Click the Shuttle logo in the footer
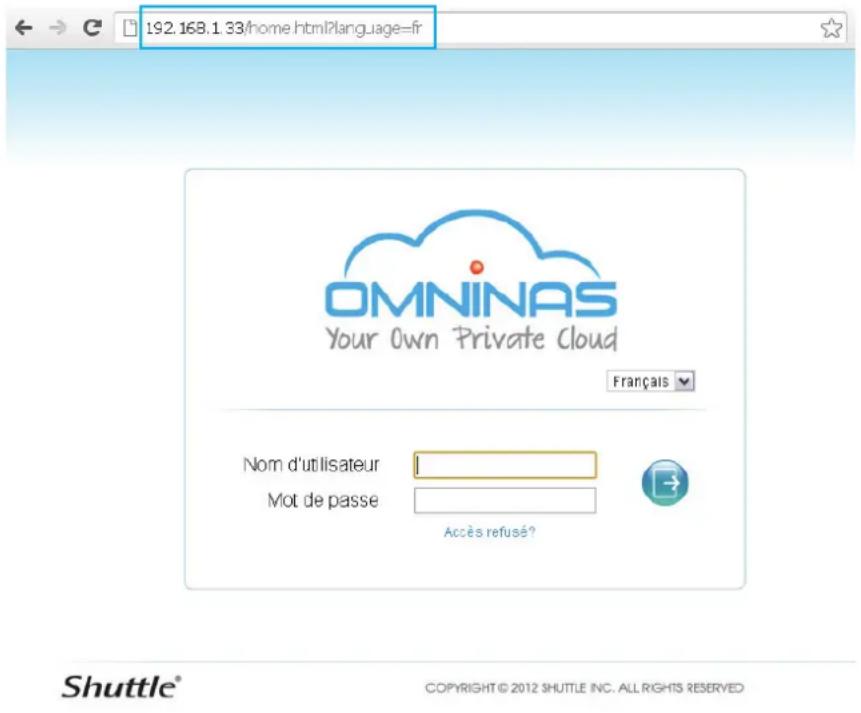The image size is (861, 713). point(121,687)
